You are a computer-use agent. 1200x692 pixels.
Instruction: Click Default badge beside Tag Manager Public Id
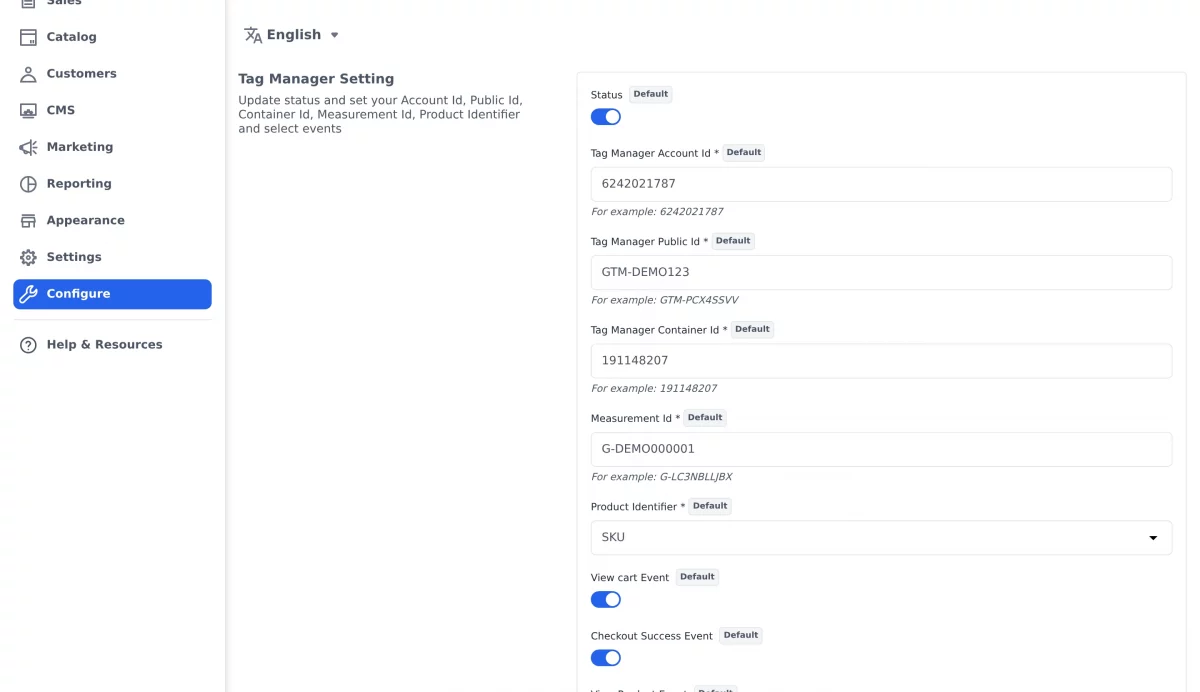pos(733,241)
